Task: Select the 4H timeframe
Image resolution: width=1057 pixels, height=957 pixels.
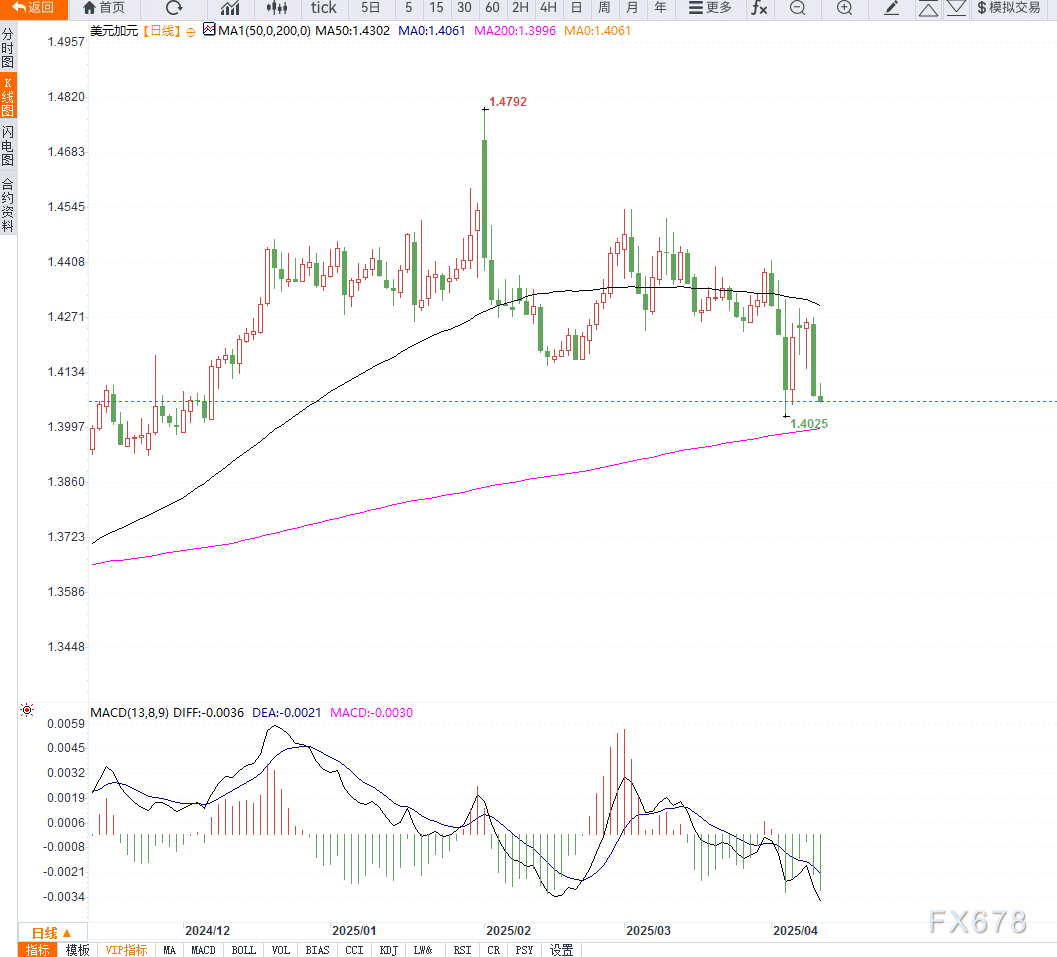Action: pos(548,8)
